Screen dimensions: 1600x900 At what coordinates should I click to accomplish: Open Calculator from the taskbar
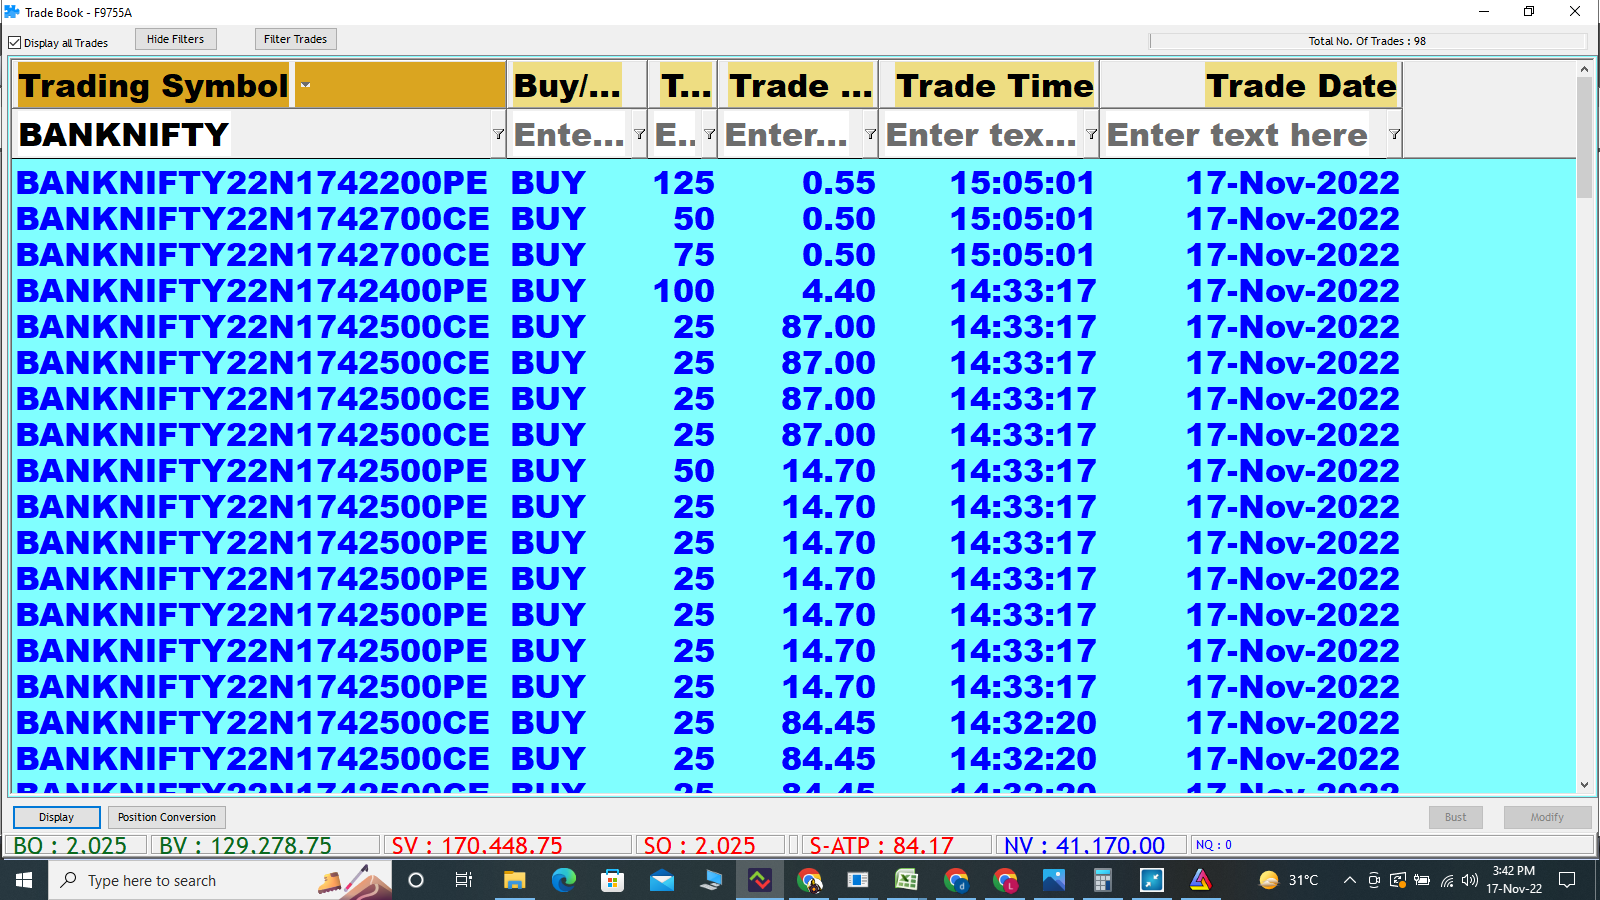pos(1102,880)
